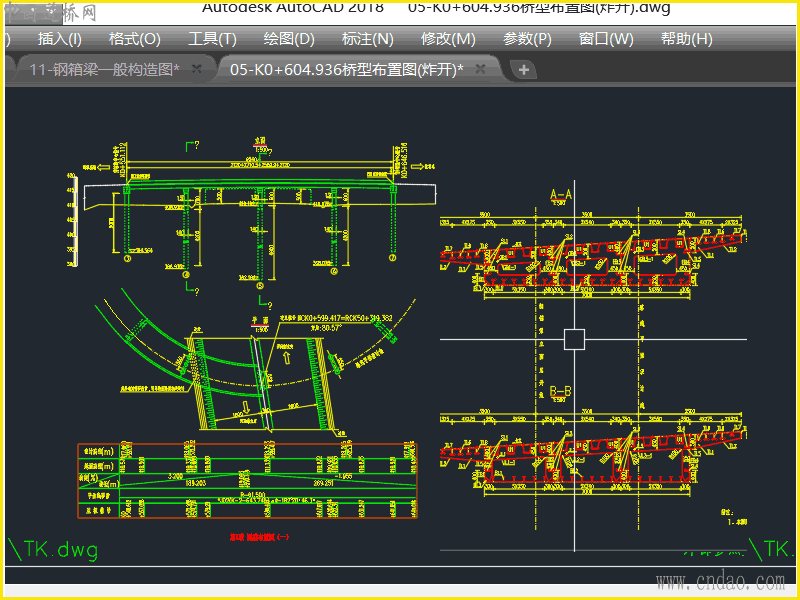Image resolution: width=800 pixels, height=600 pixels.
Task: Select the 05-K0+604.936桥型布置图 drawing tab
Action: pyautogui.click(x=346, y=69)
